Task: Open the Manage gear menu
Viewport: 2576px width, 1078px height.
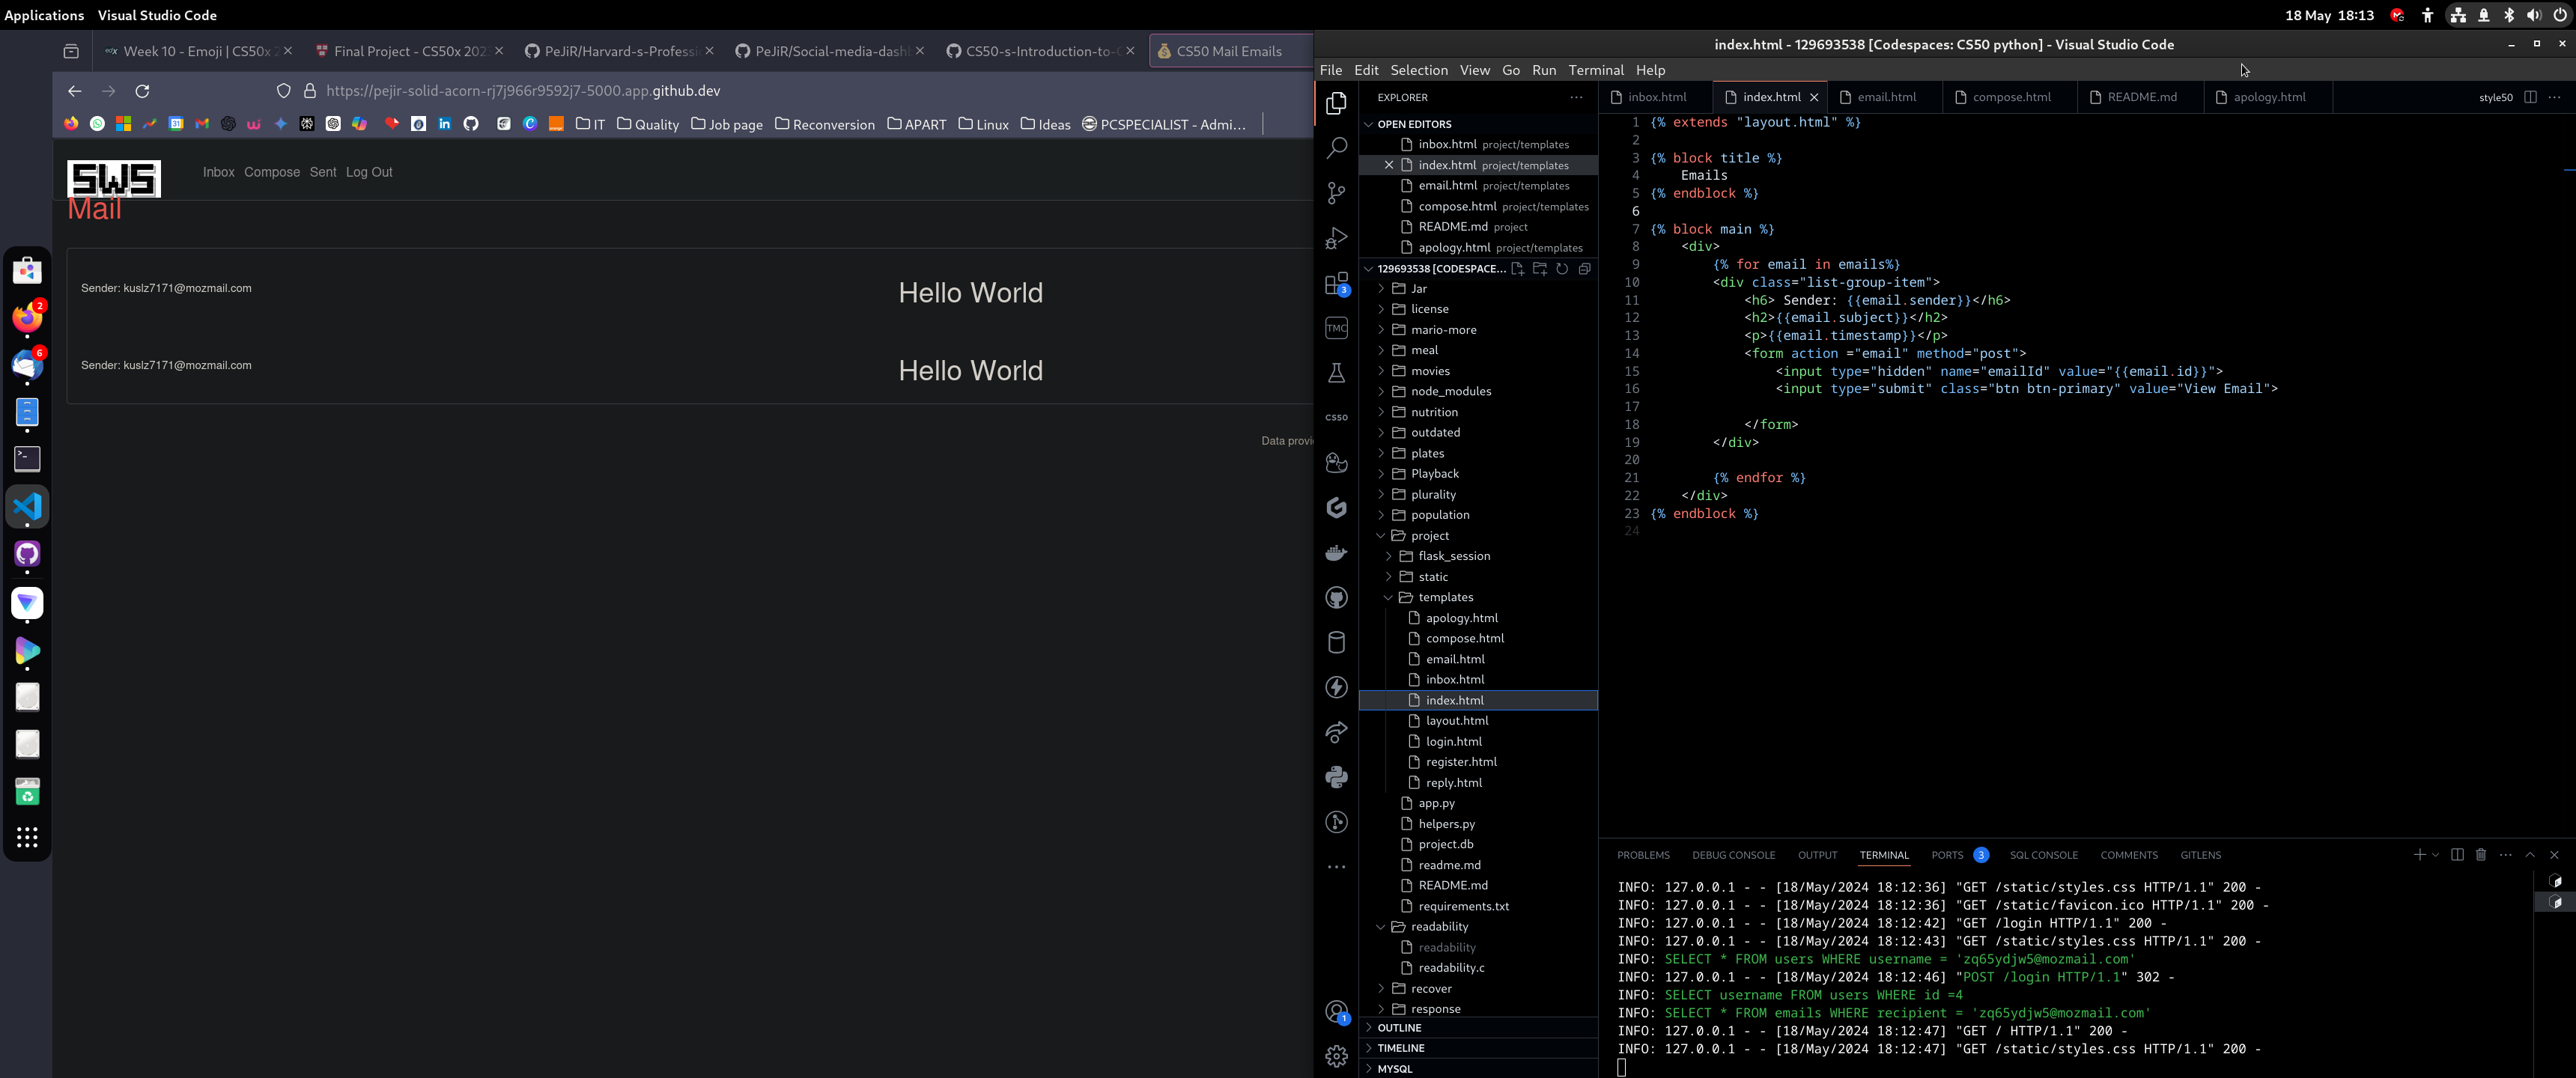Action: tap(1336, 1056)
